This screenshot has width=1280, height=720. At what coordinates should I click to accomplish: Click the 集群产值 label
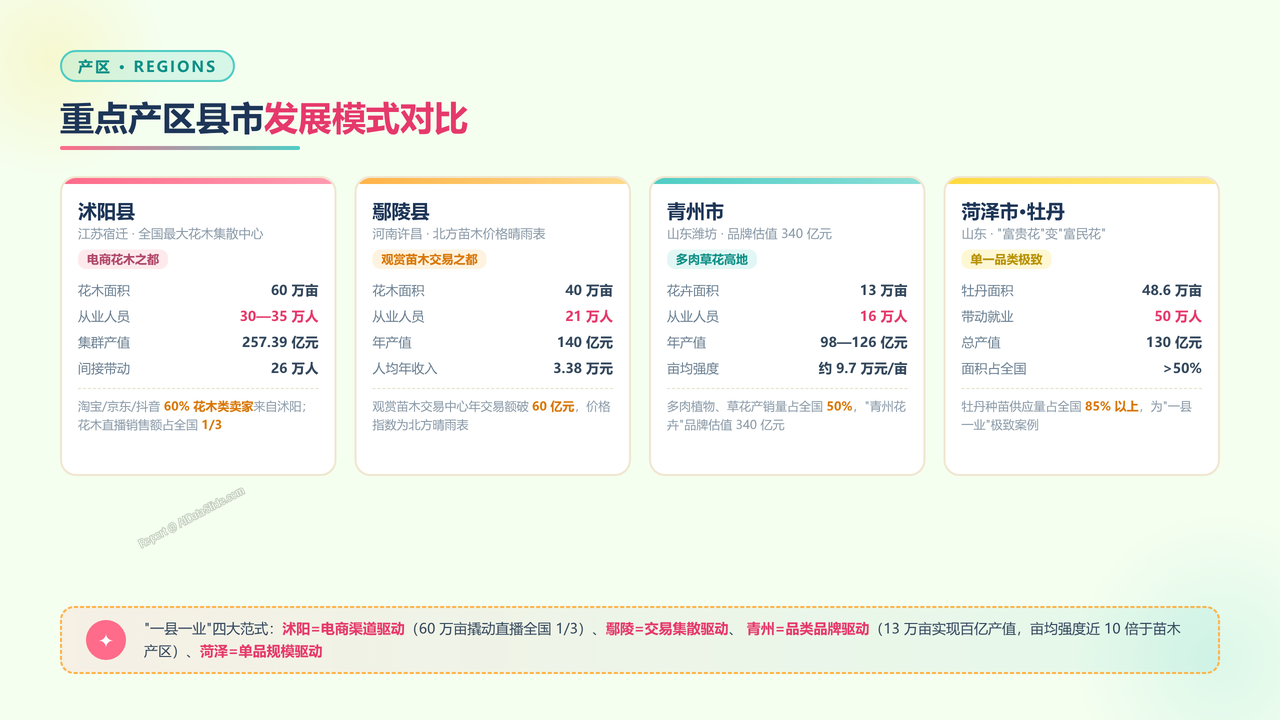tap(104, 342)
